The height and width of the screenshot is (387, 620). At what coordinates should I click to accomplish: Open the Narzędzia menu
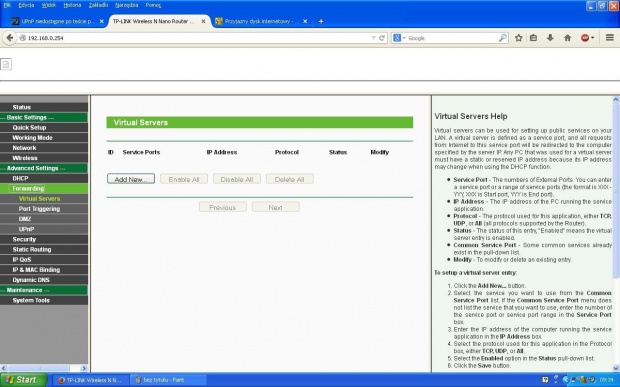pyautogui.click(x=127, y=5)
